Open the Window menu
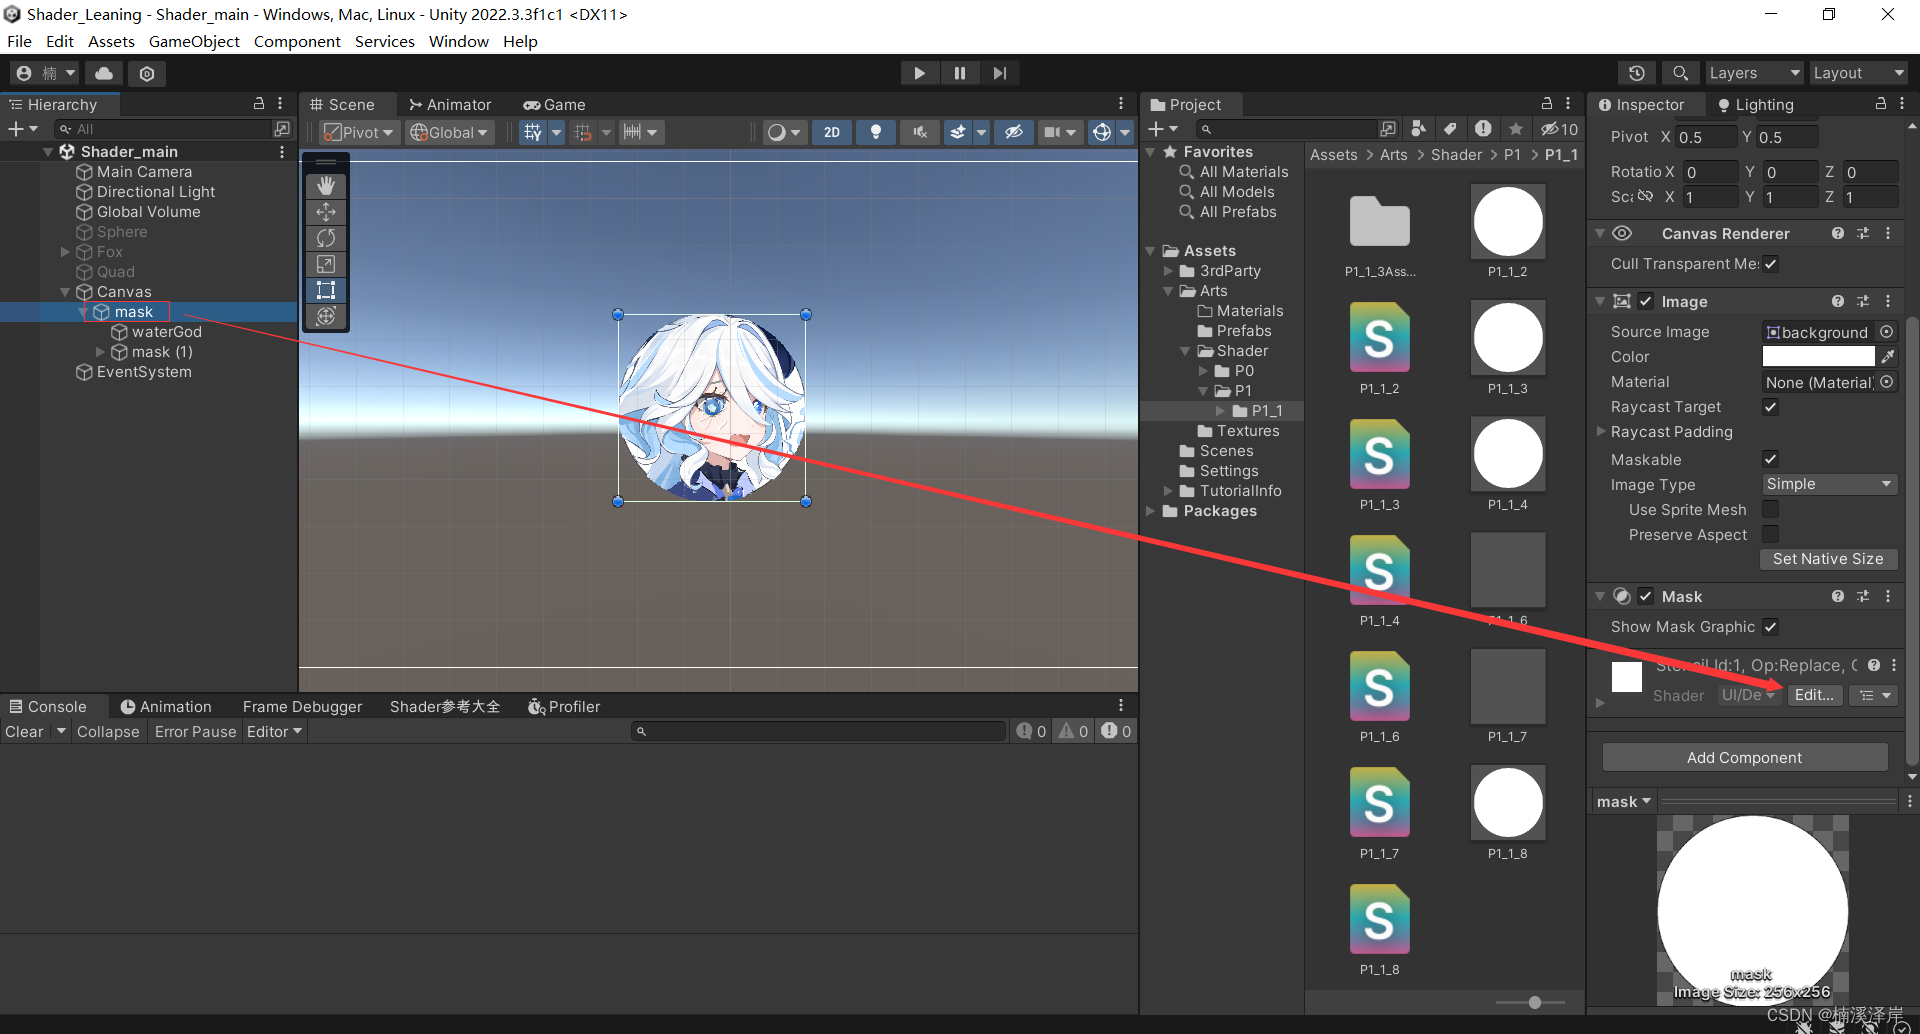Viewport: 1920px width, 1034px height. [x=459, y=41]
